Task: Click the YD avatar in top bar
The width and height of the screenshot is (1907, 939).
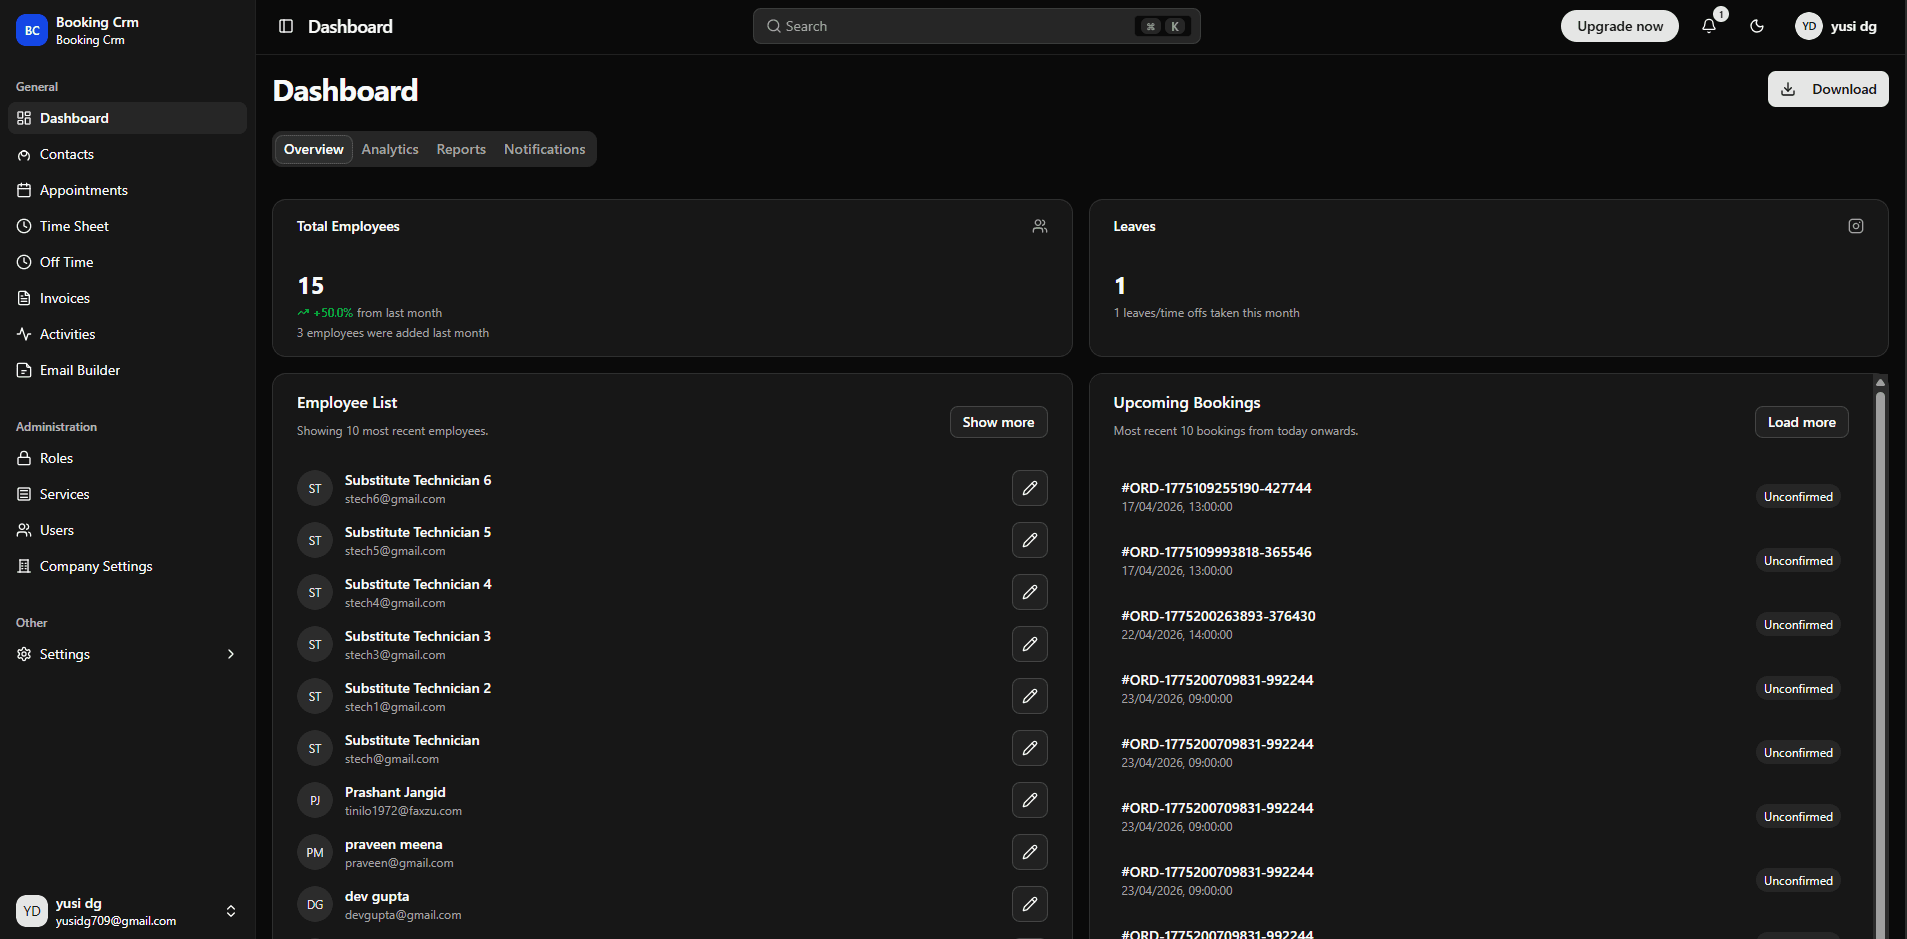Action: point(1809,26)
